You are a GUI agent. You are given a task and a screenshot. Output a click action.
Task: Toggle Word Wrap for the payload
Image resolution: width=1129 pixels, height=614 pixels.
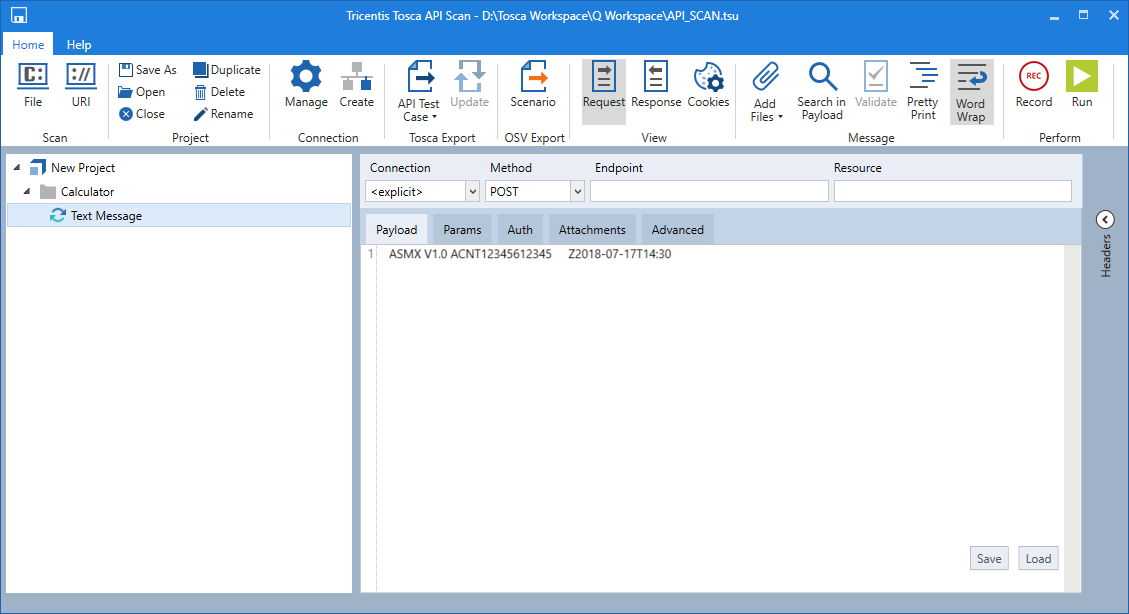970,91
